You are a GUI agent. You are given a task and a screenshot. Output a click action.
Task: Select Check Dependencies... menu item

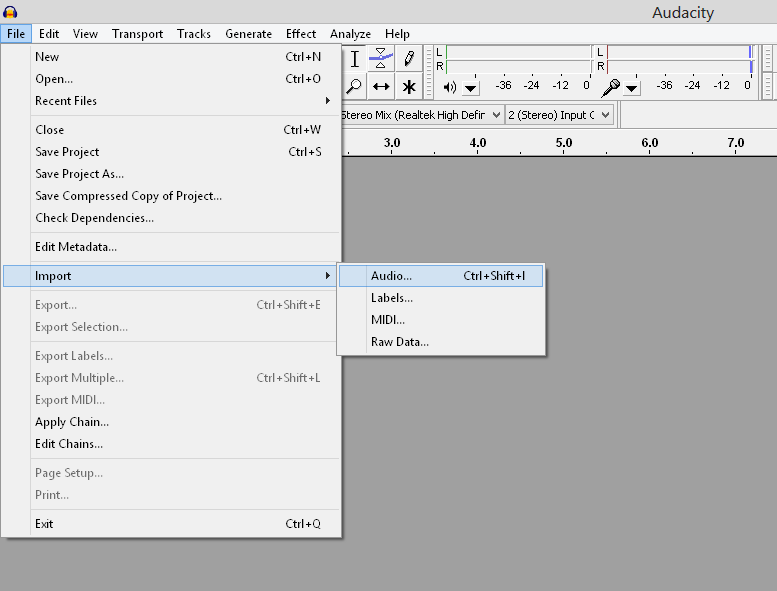coord(171,218)
